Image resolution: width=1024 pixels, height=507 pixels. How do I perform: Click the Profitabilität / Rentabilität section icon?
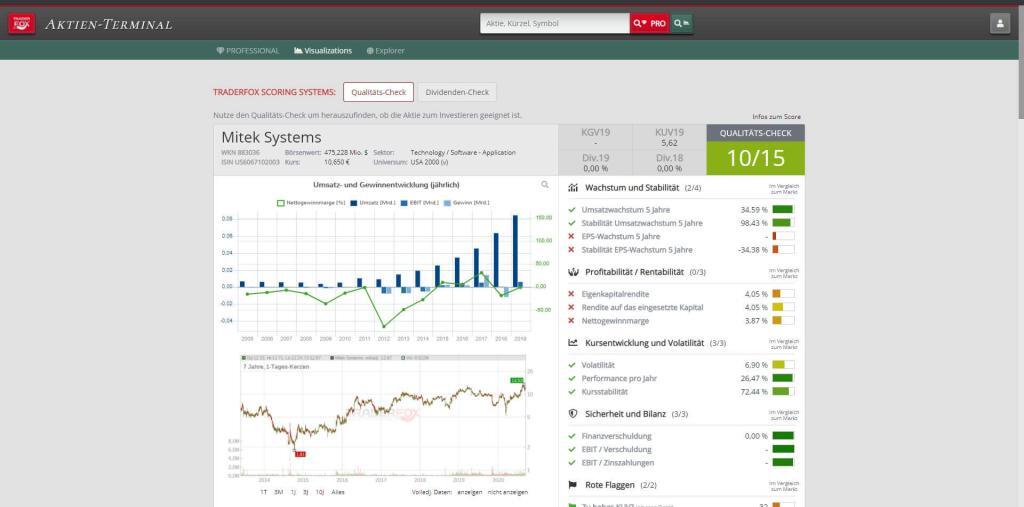point(573,272)
